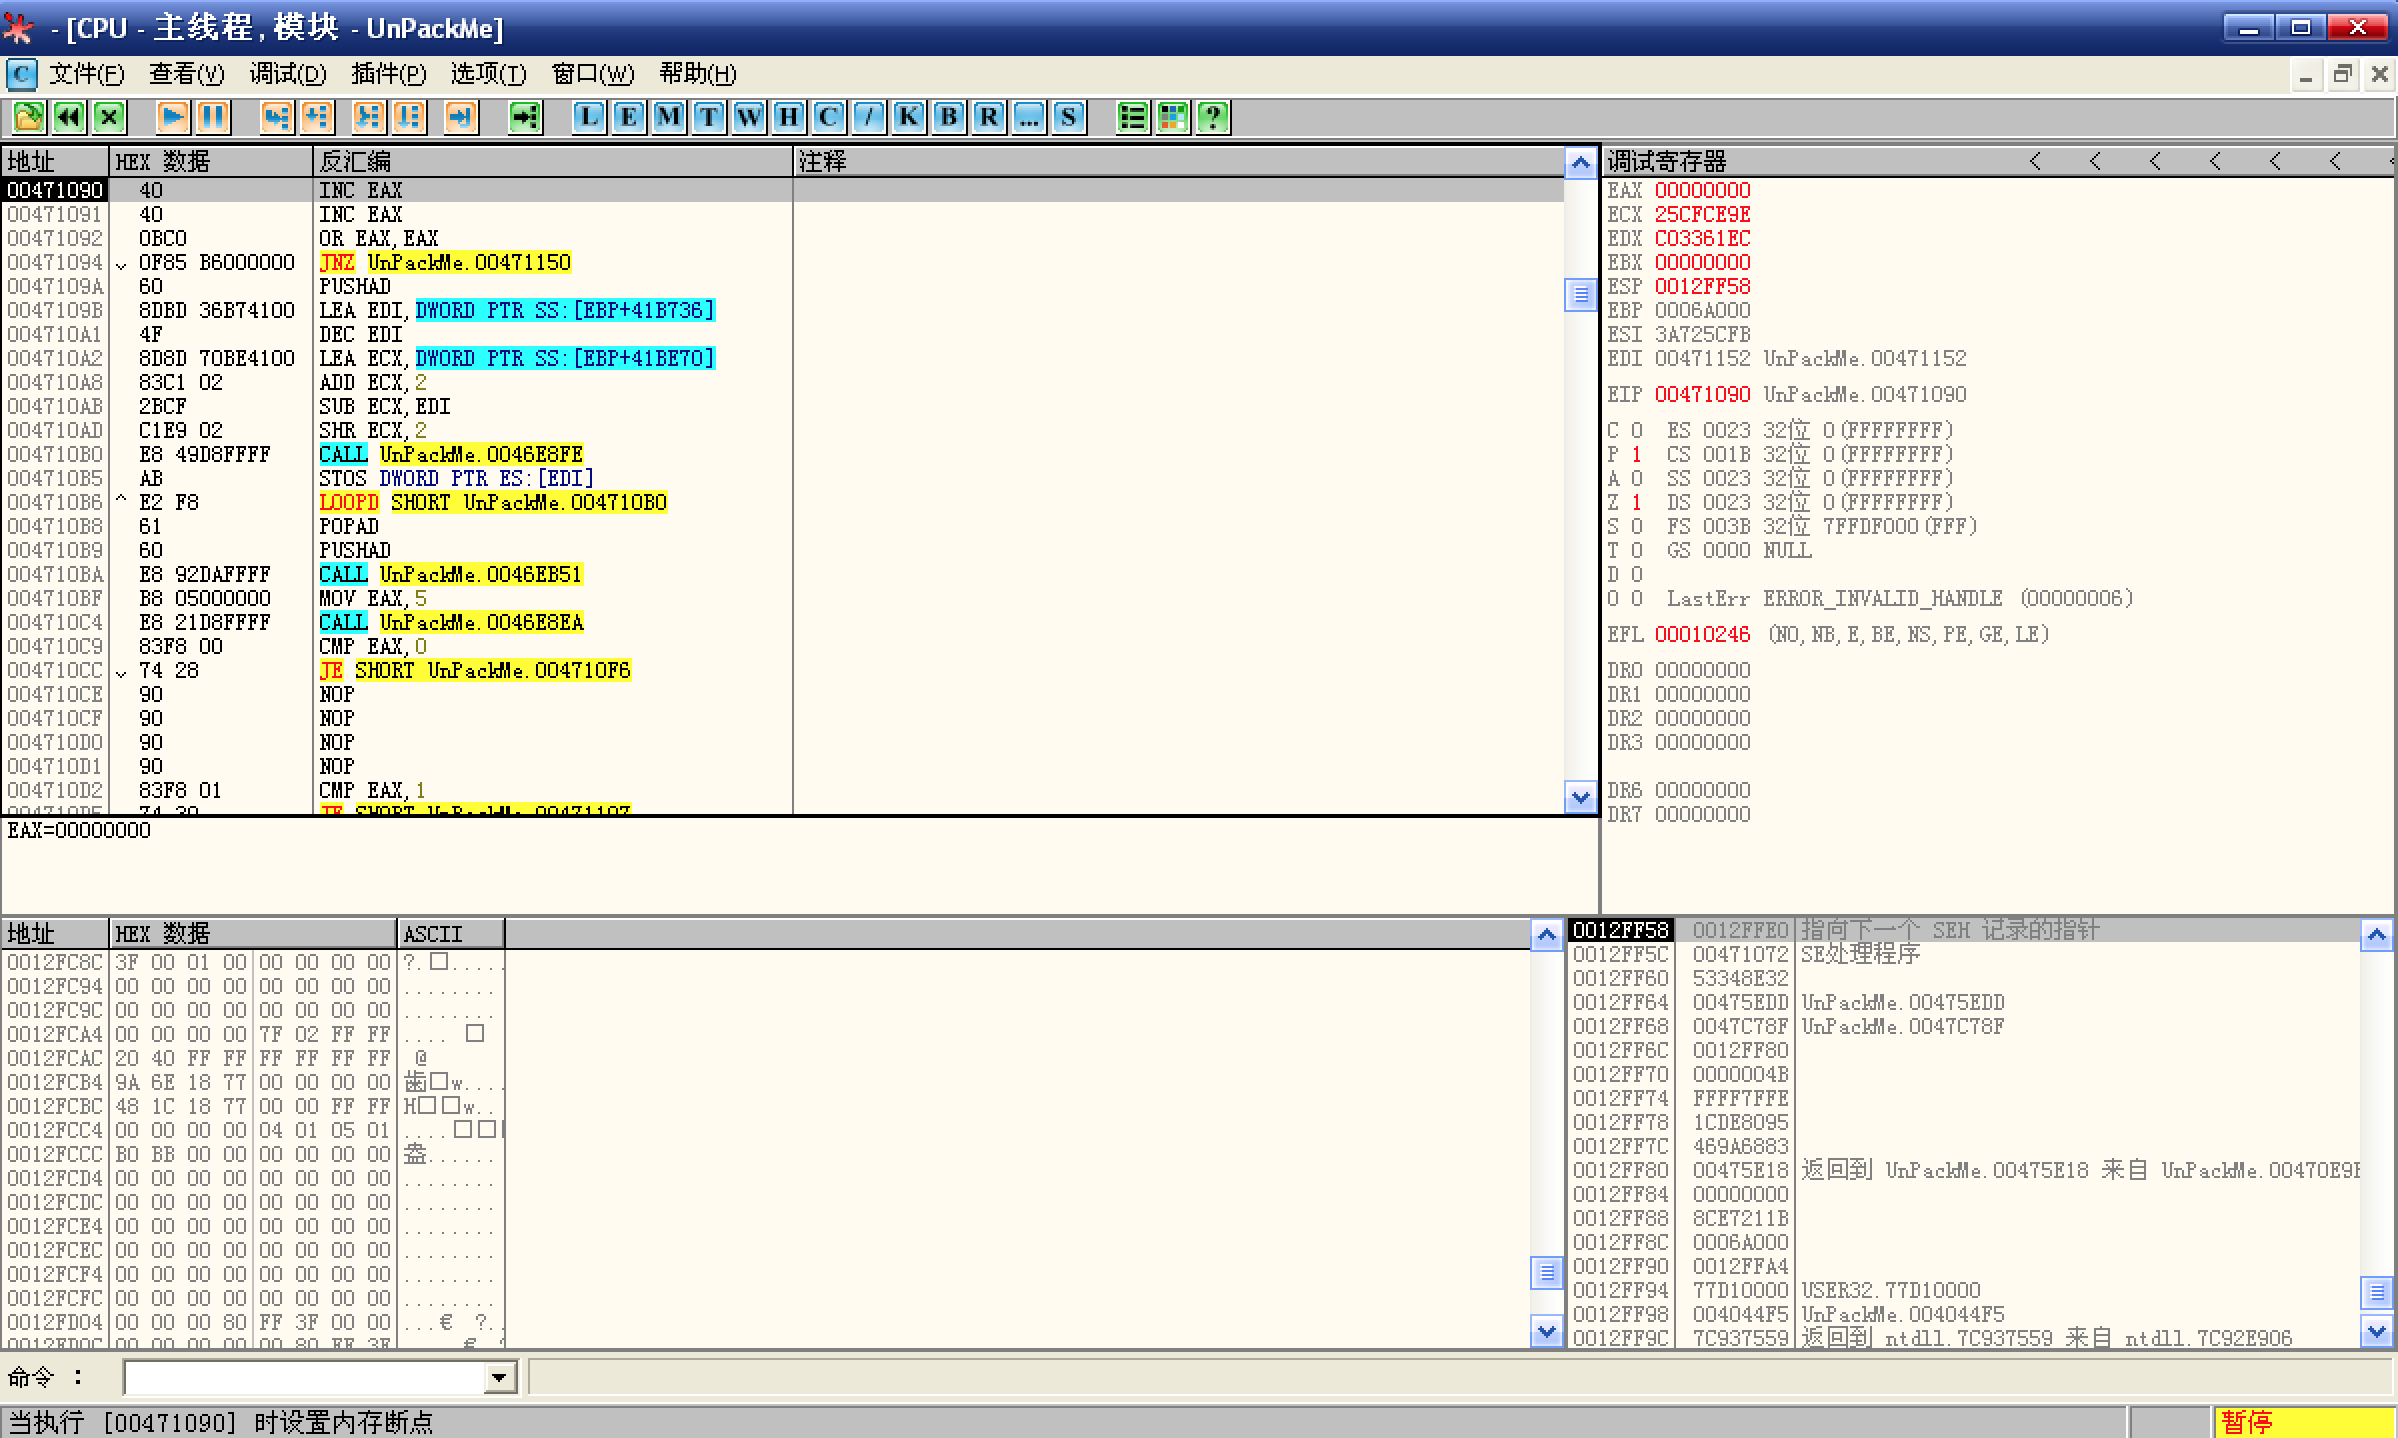Show Log window with L button

coord(588,117)
